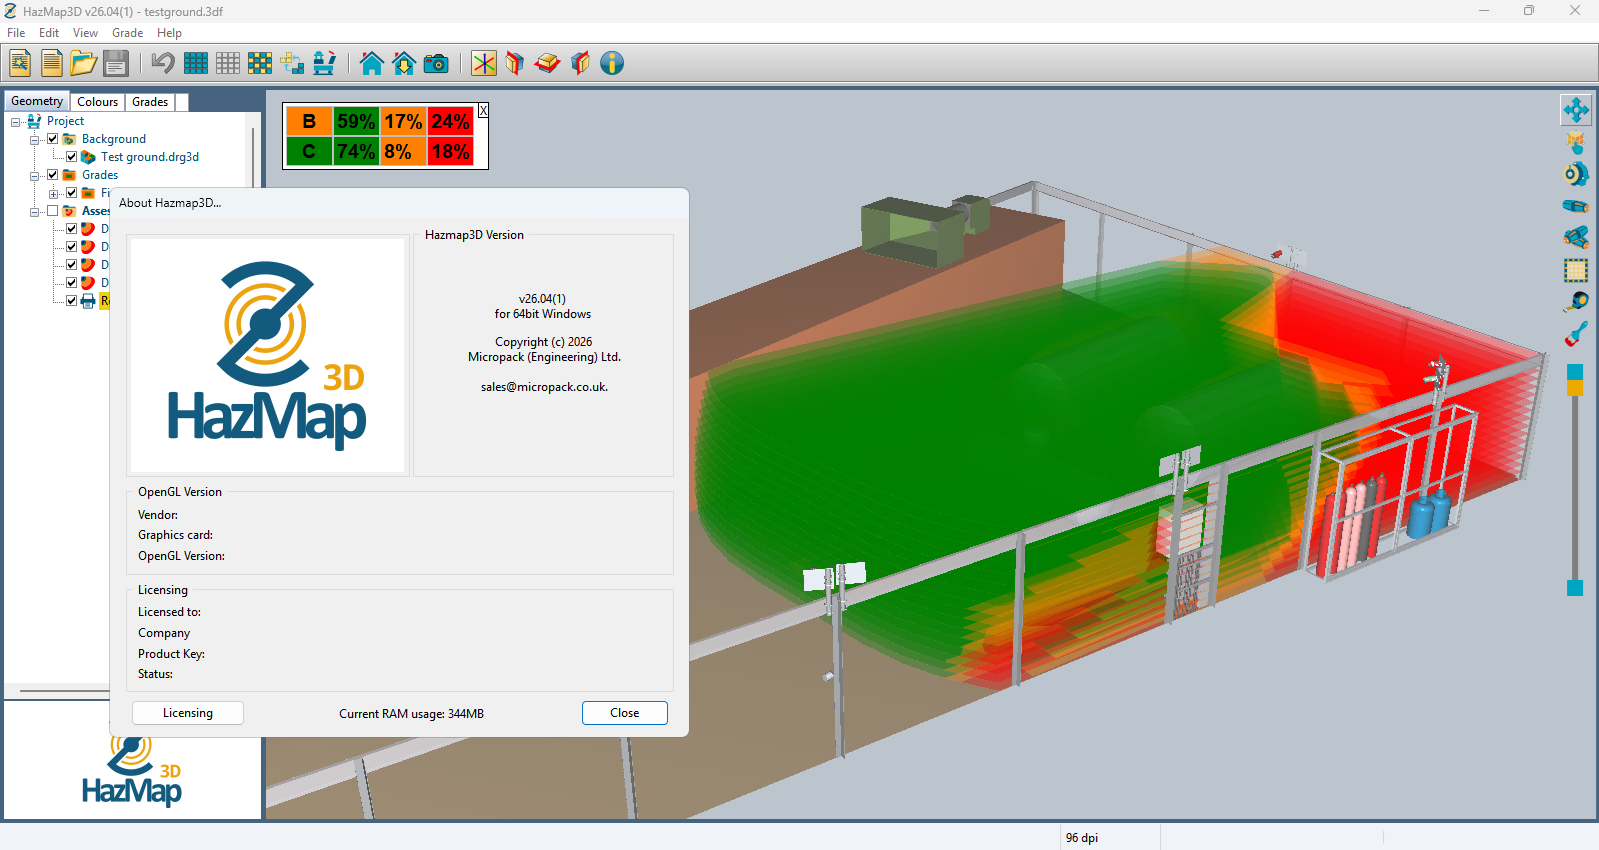This screenshot has width=1599, height=850.
Task: Uncheck the checkbox under the Grades folder
Action: [71, 193]
